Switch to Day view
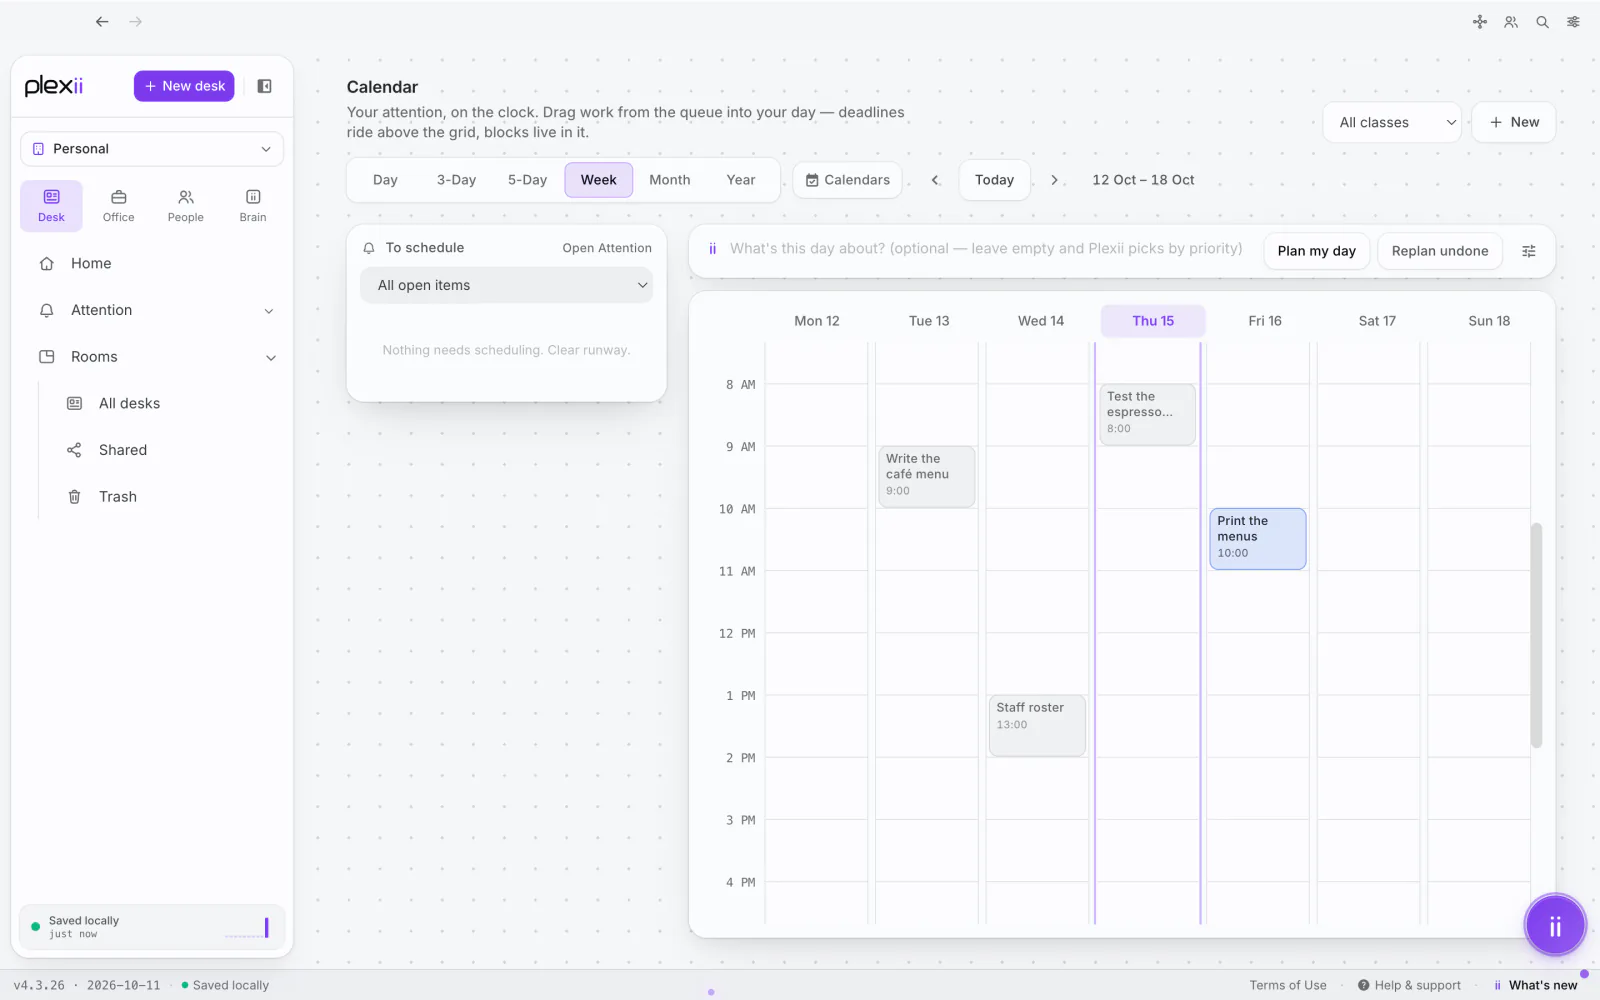 point(385,180)
